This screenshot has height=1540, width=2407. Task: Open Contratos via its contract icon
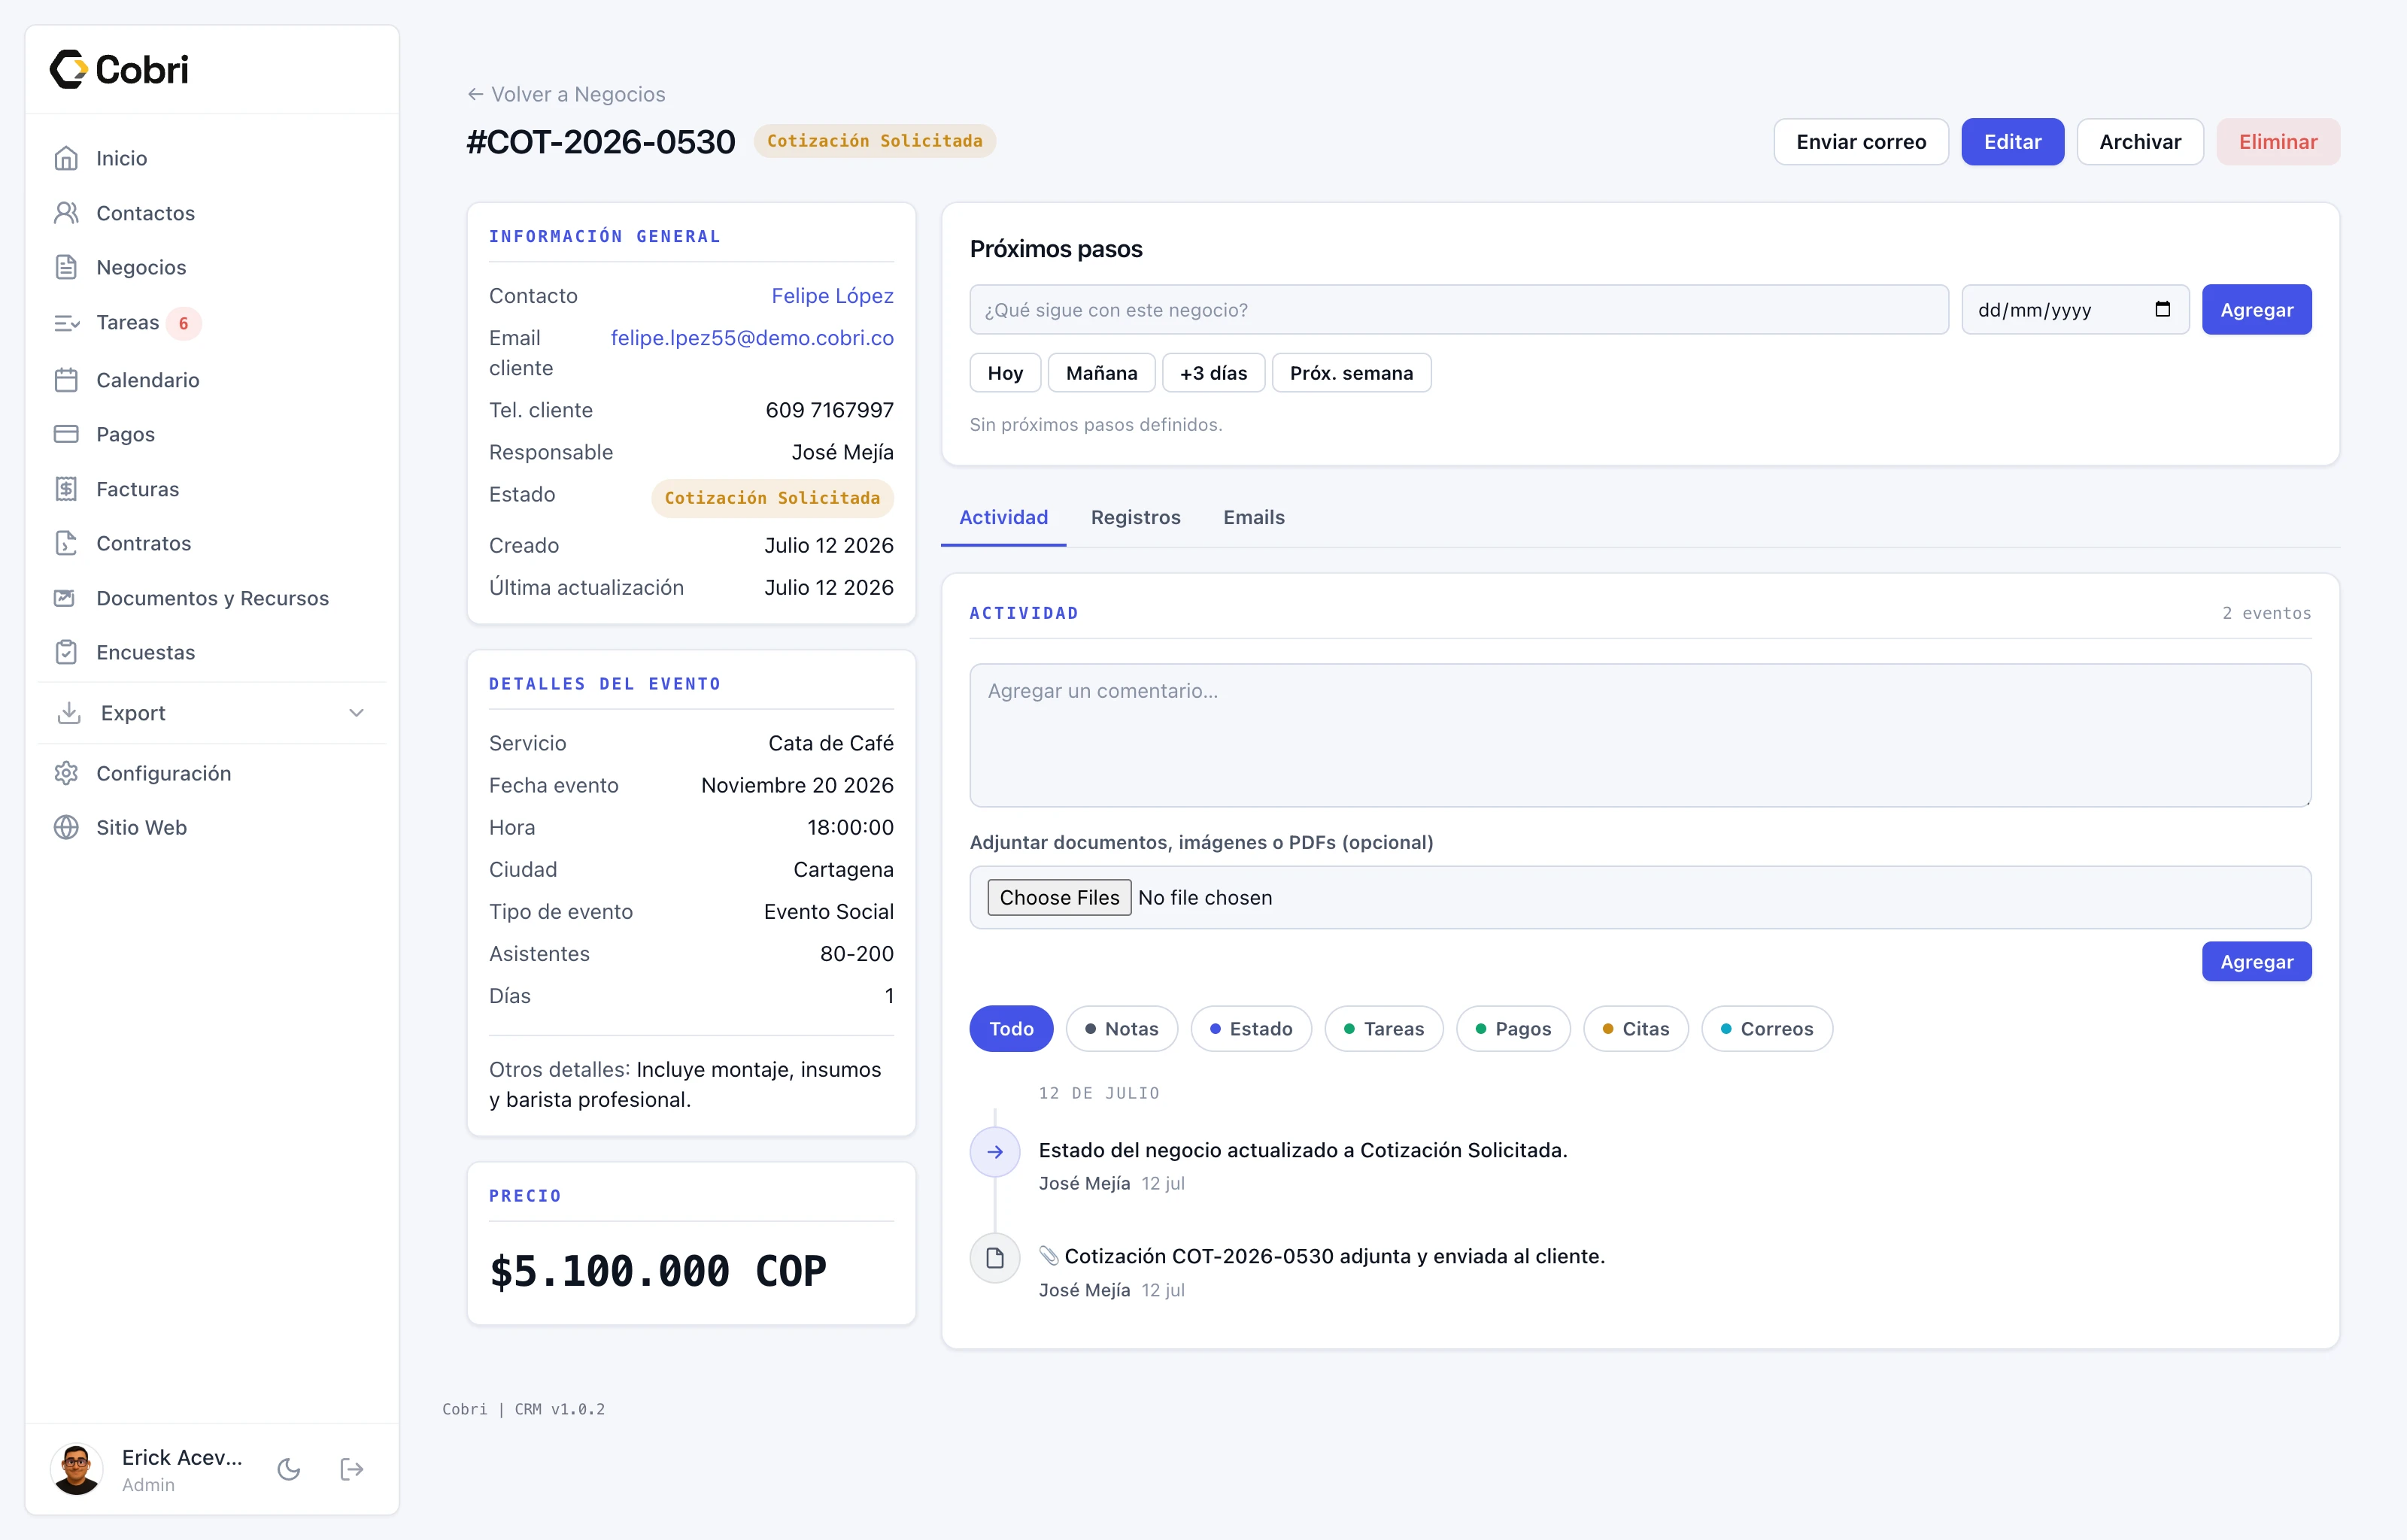(x=66, y=543)
